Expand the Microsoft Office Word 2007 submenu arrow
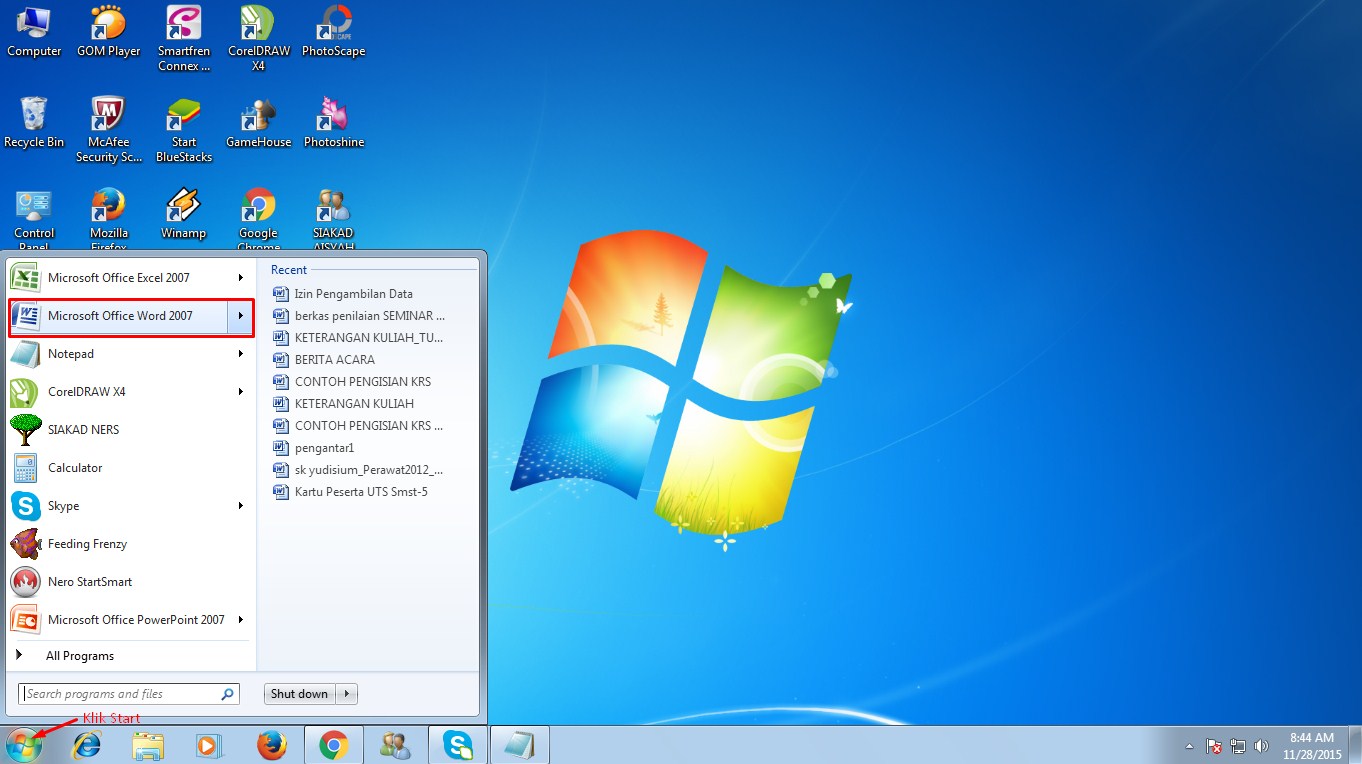This screenshot has width=1362, height=764. point(240,315)
